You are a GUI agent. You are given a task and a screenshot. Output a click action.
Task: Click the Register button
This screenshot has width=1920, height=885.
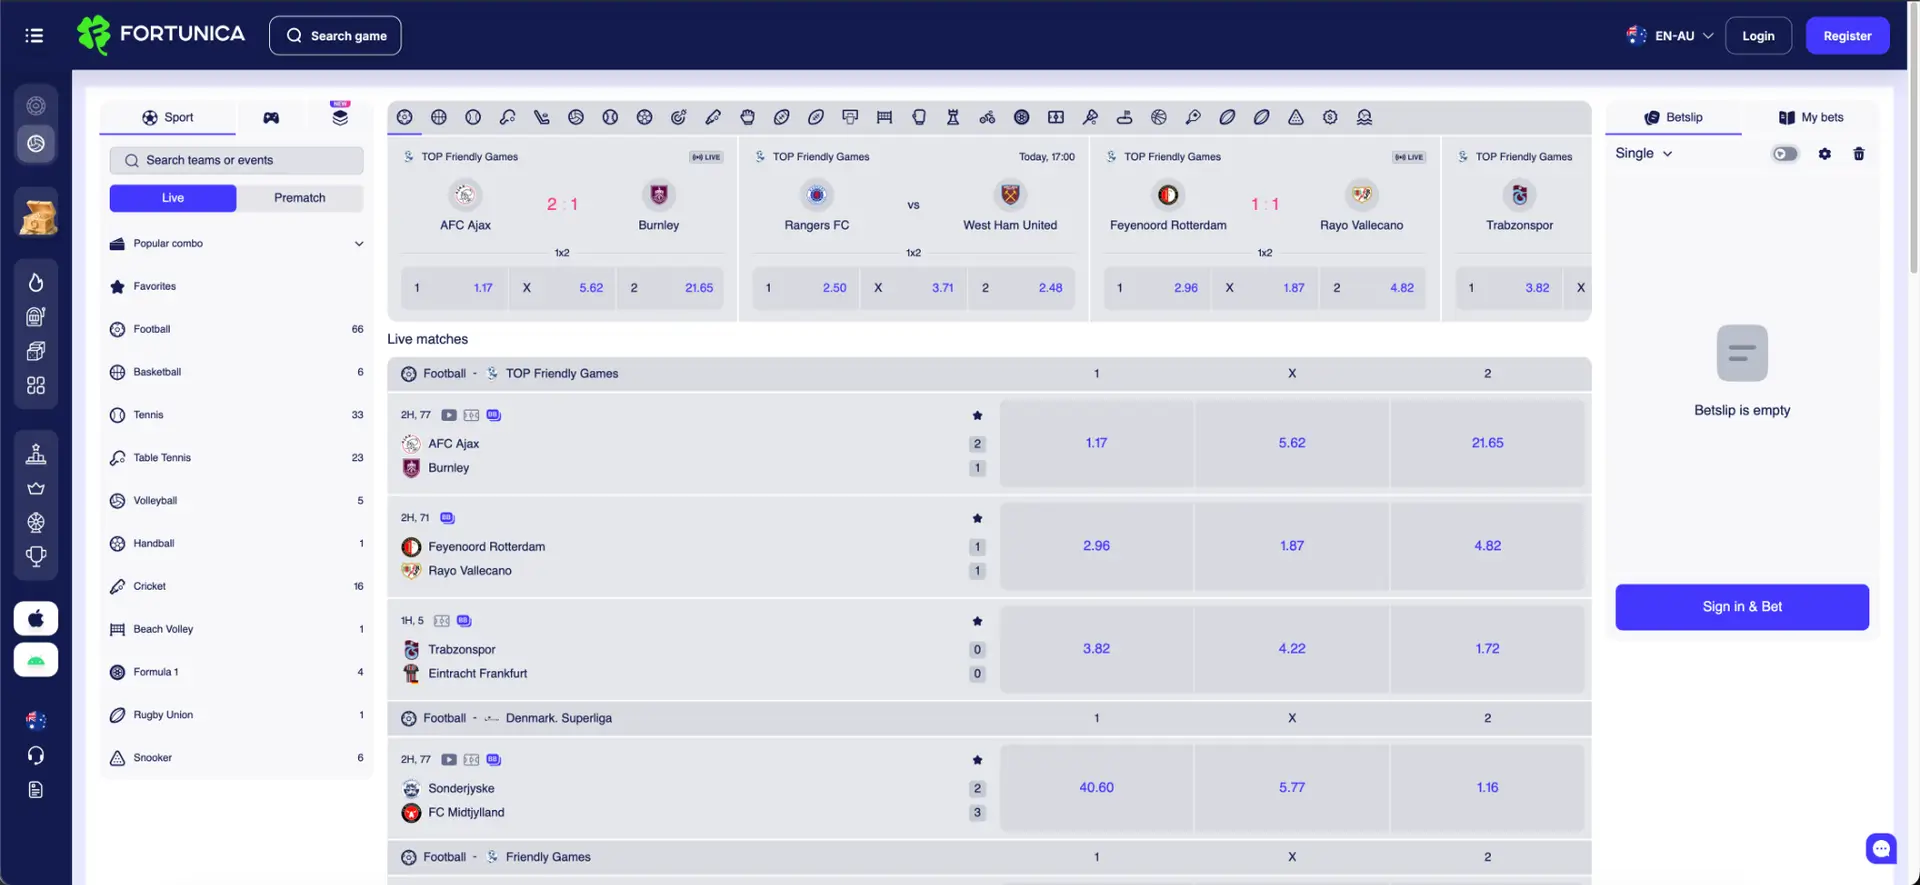[1847, 36]
